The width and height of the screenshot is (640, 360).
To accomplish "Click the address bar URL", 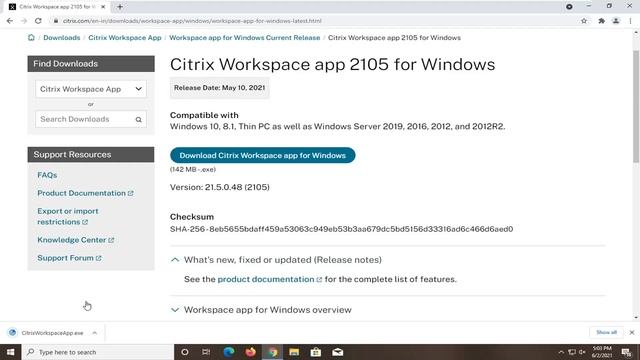I will coord(192,21).
